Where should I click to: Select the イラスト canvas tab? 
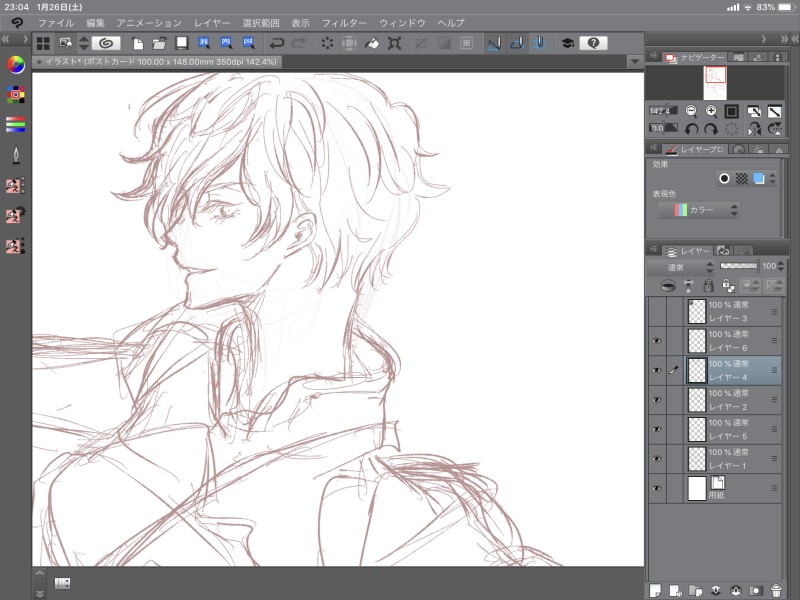(x=157, y=62)
